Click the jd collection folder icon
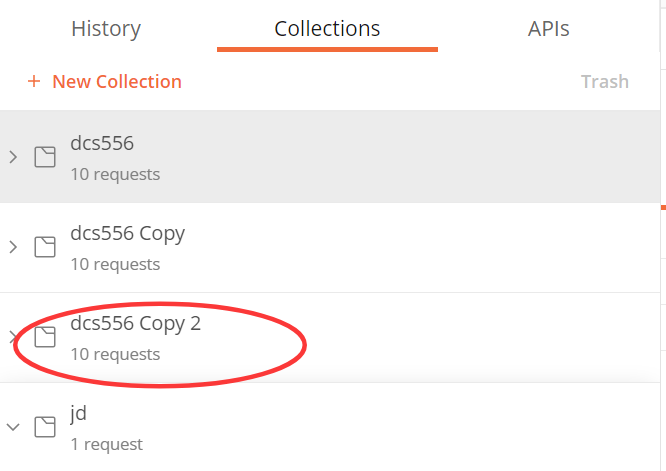The height and width of the screenshot is (471, 666). click(x=44, y=427)
